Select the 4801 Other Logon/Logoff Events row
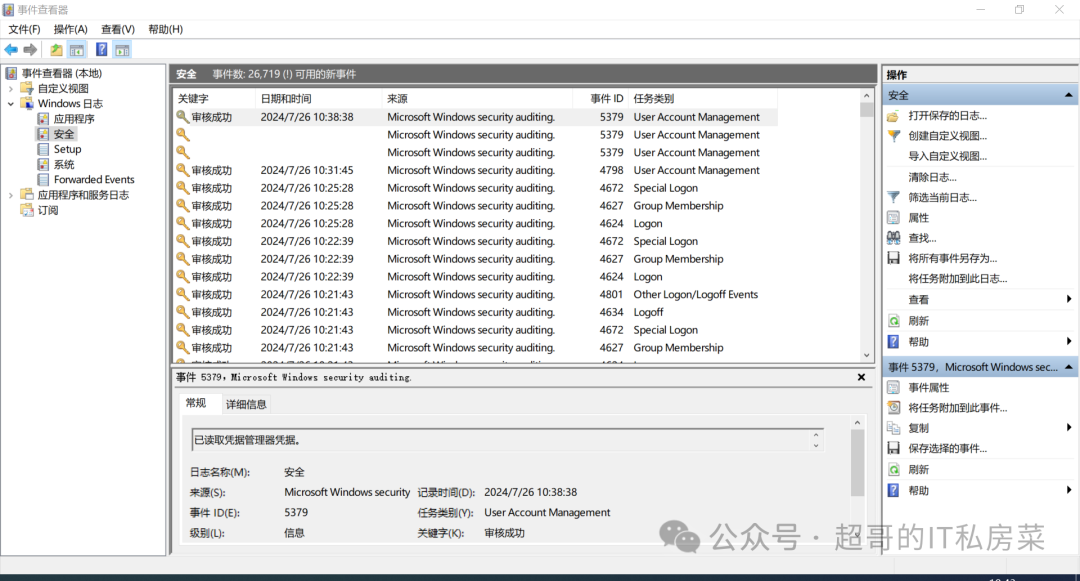 coord(475,295)
